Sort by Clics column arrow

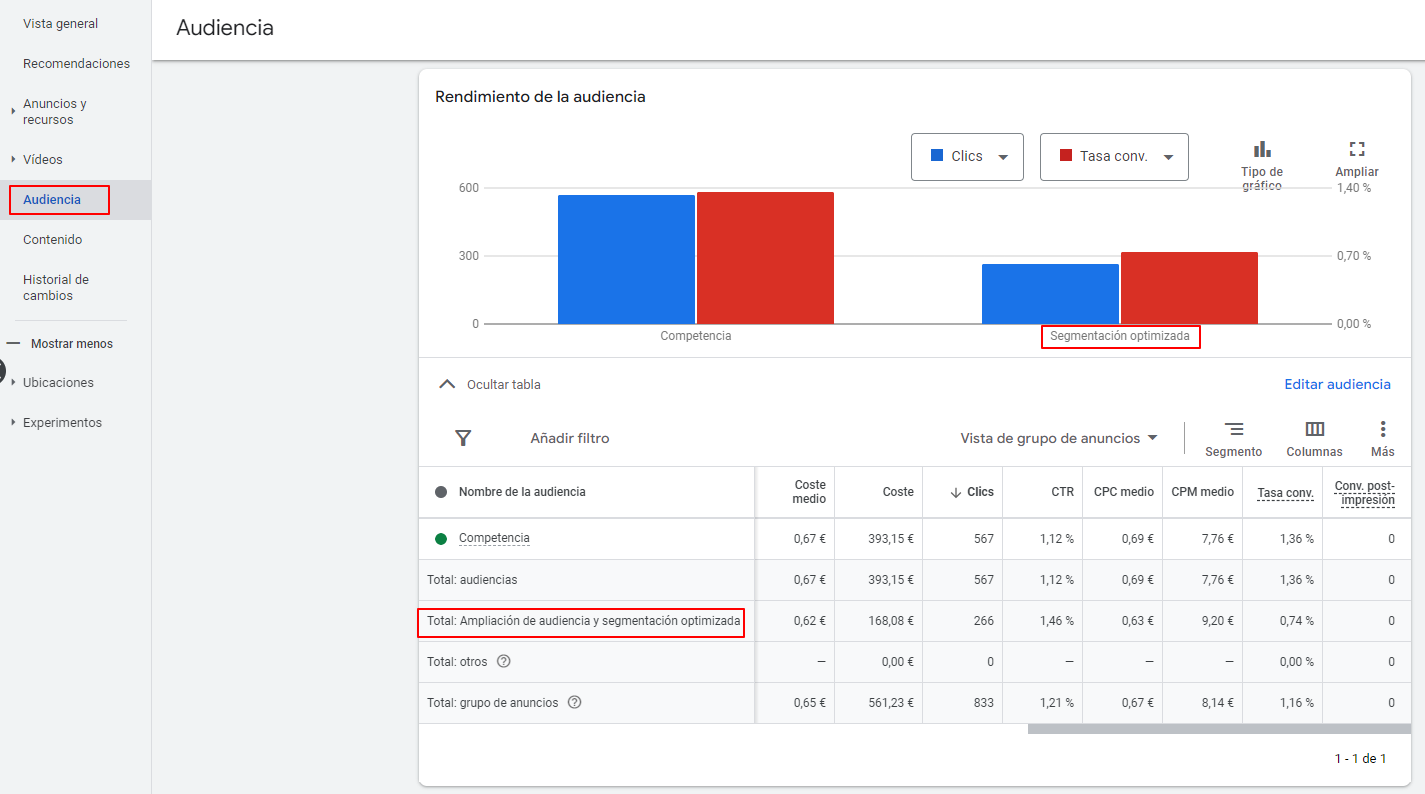(956, 492)
